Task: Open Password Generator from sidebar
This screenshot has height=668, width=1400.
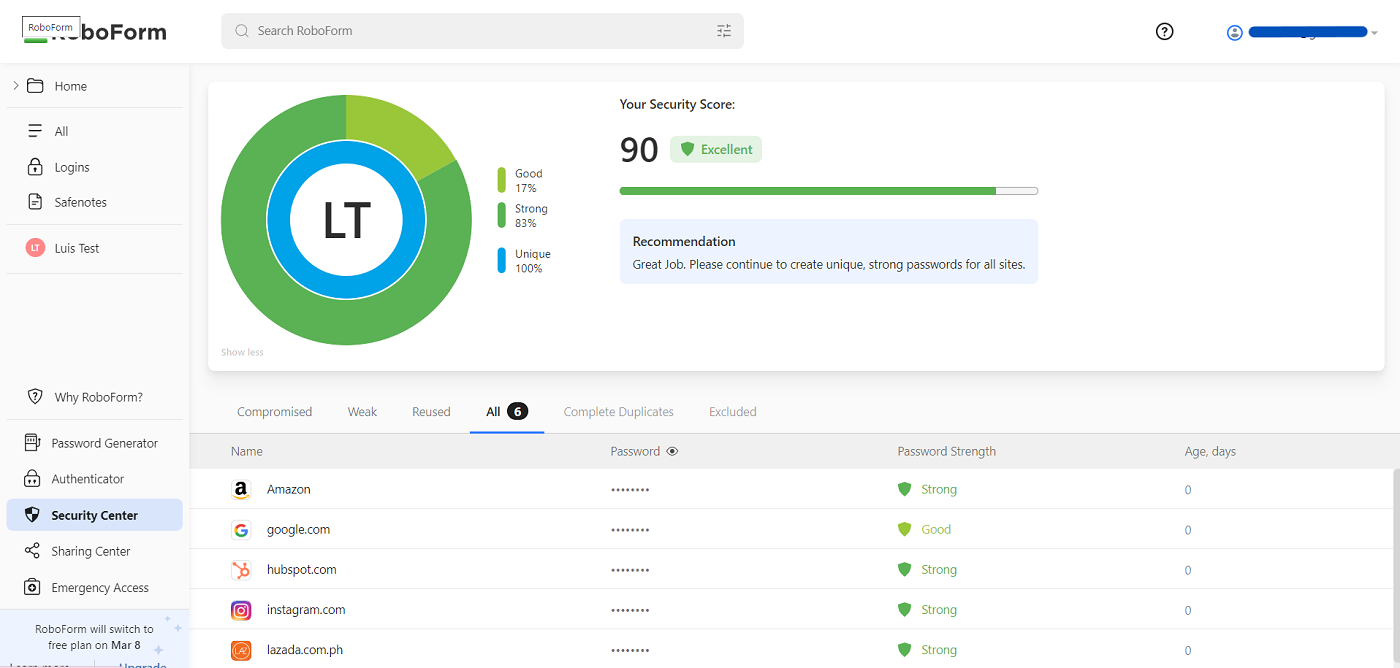Action: coord(104,443)
